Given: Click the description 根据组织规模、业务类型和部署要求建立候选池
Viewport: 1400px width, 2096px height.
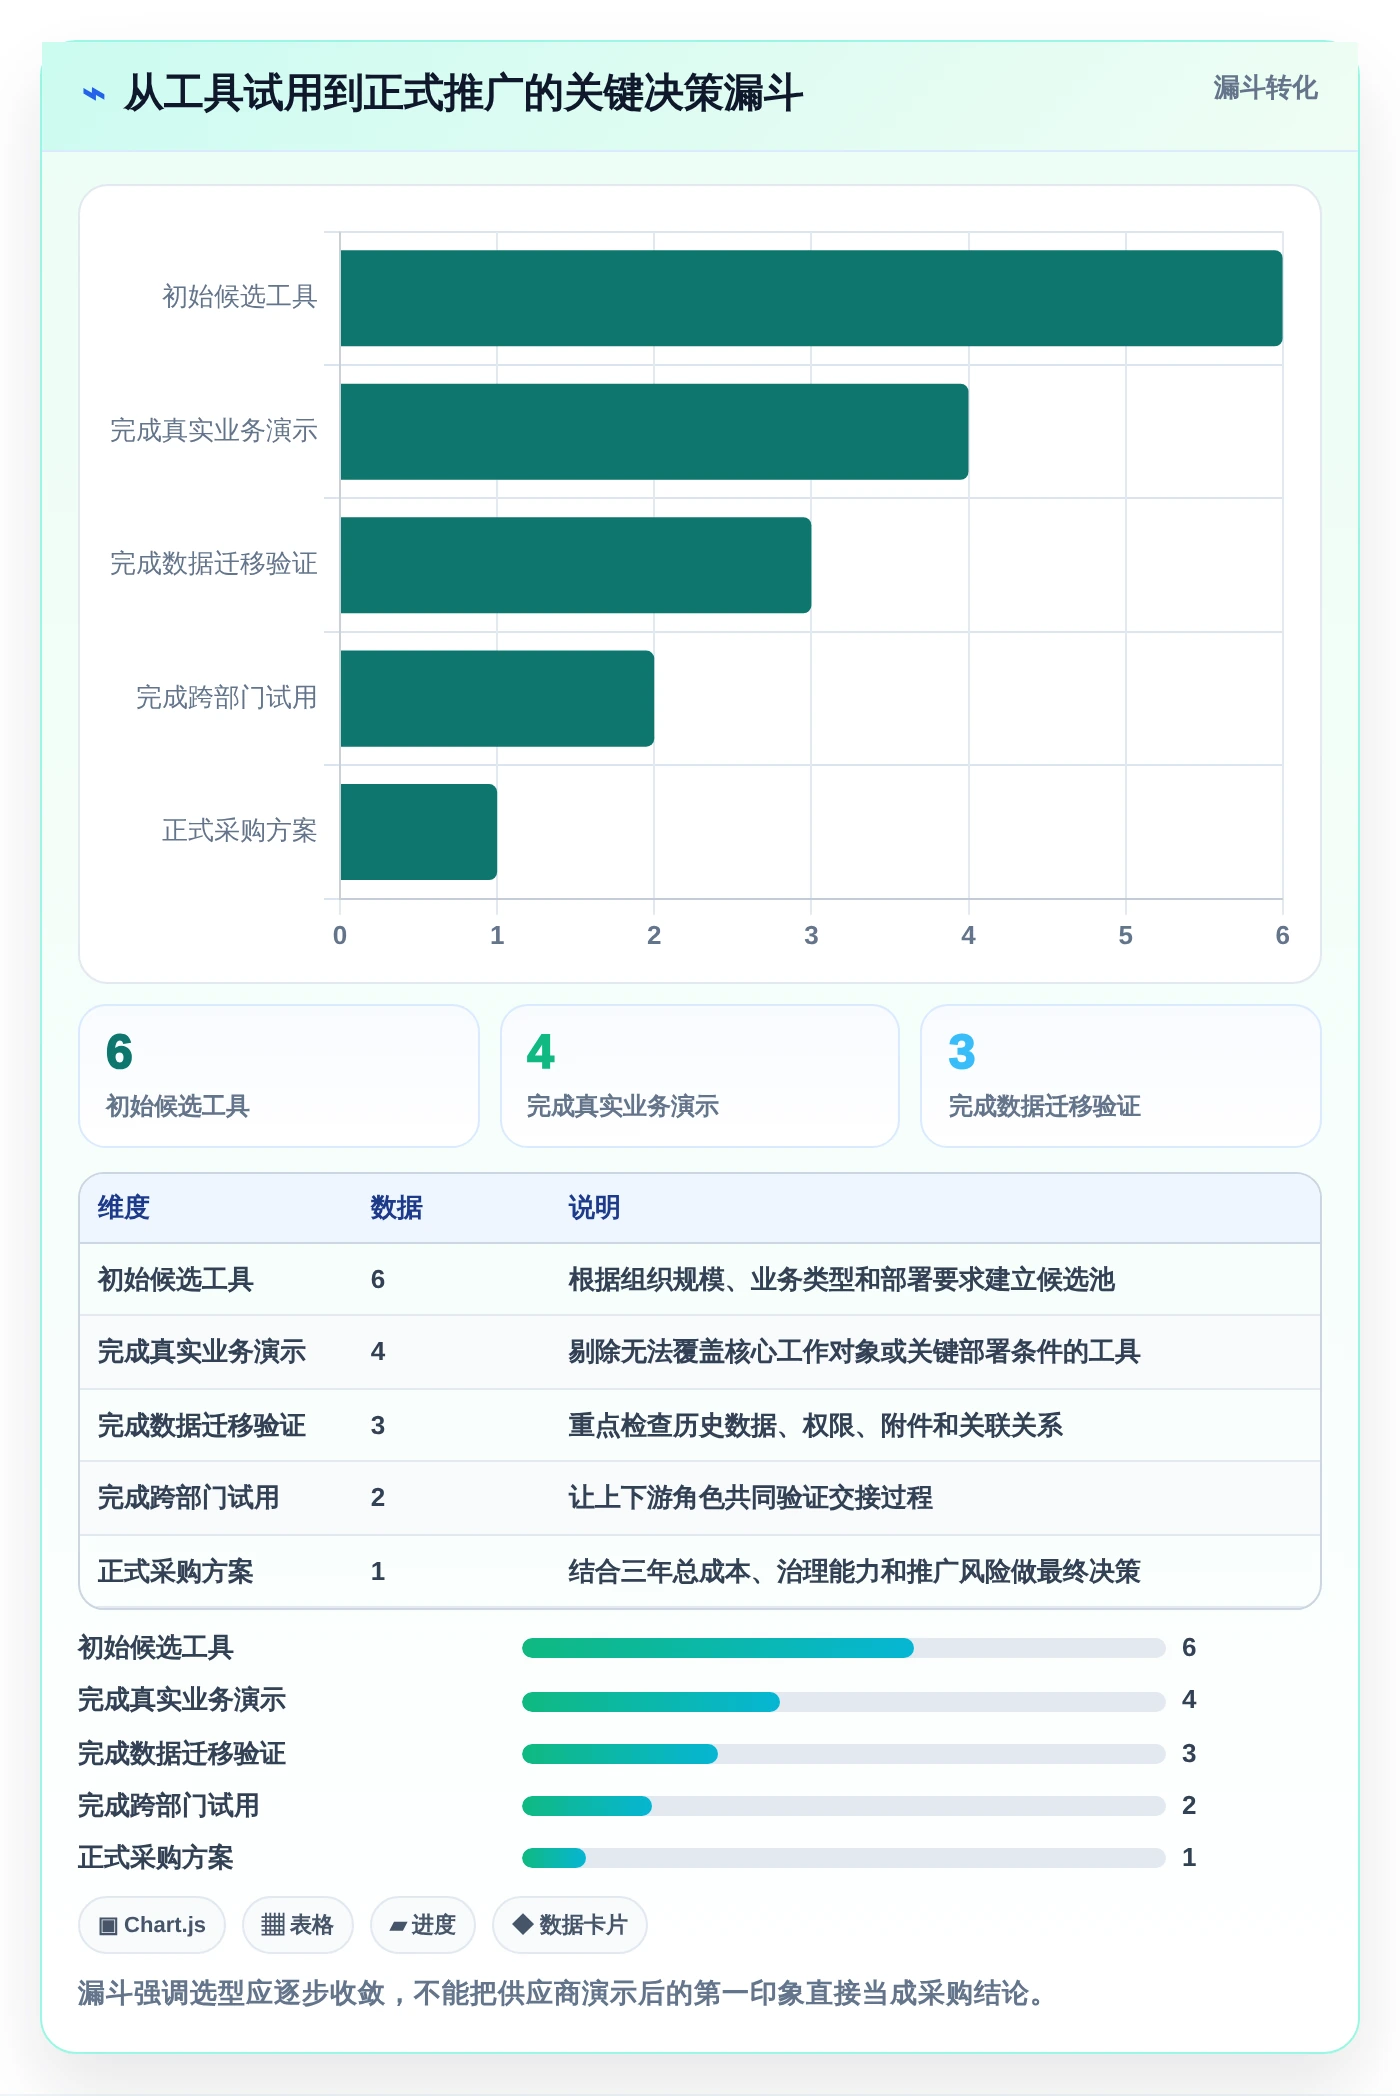Looking at the screenshot, I should pos(842,1280).
